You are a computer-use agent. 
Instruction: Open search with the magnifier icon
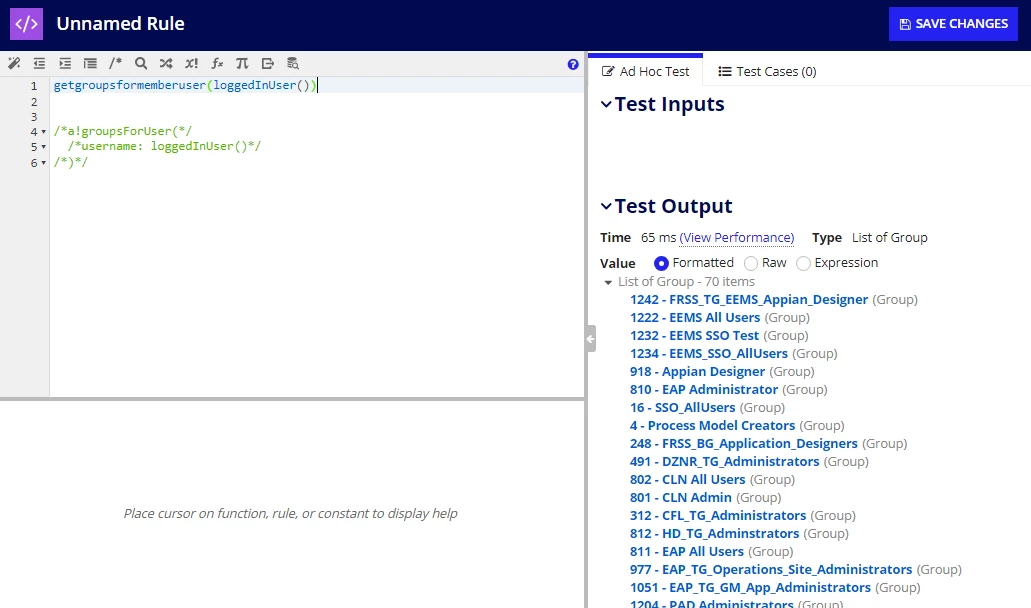click(141, 64)
